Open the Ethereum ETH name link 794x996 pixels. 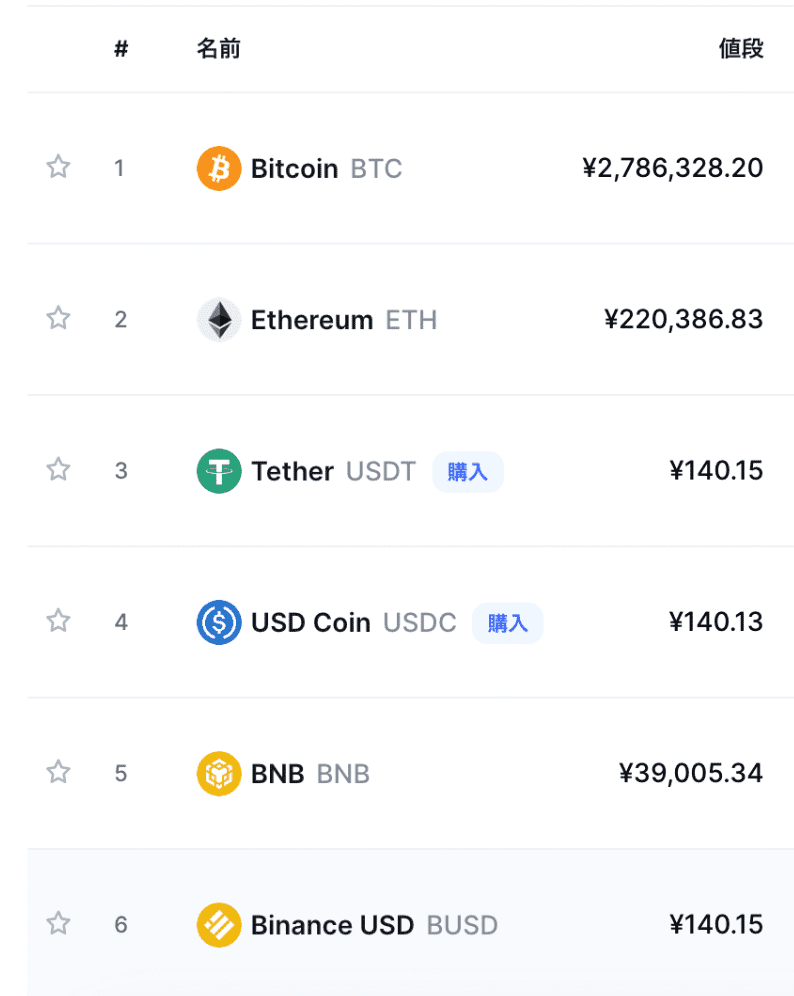pos(344,320)
